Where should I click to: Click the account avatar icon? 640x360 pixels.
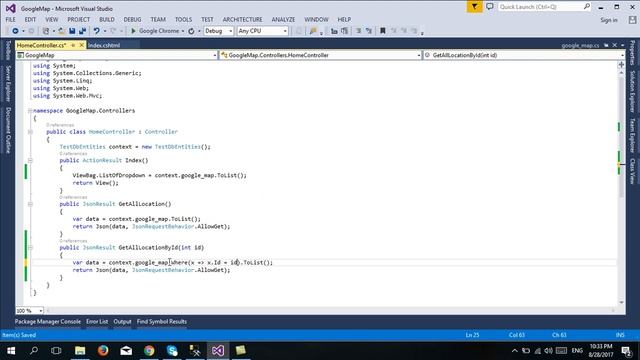pos(632,20)
